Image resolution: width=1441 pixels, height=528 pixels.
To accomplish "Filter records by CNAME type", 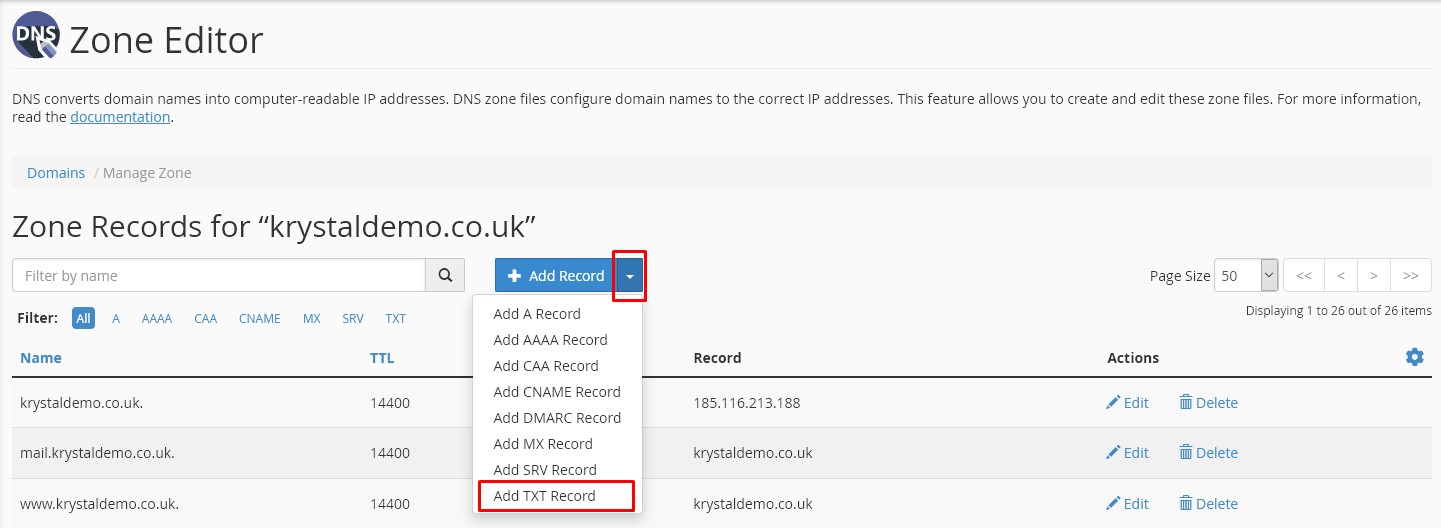I will click(x=261, y=318).
